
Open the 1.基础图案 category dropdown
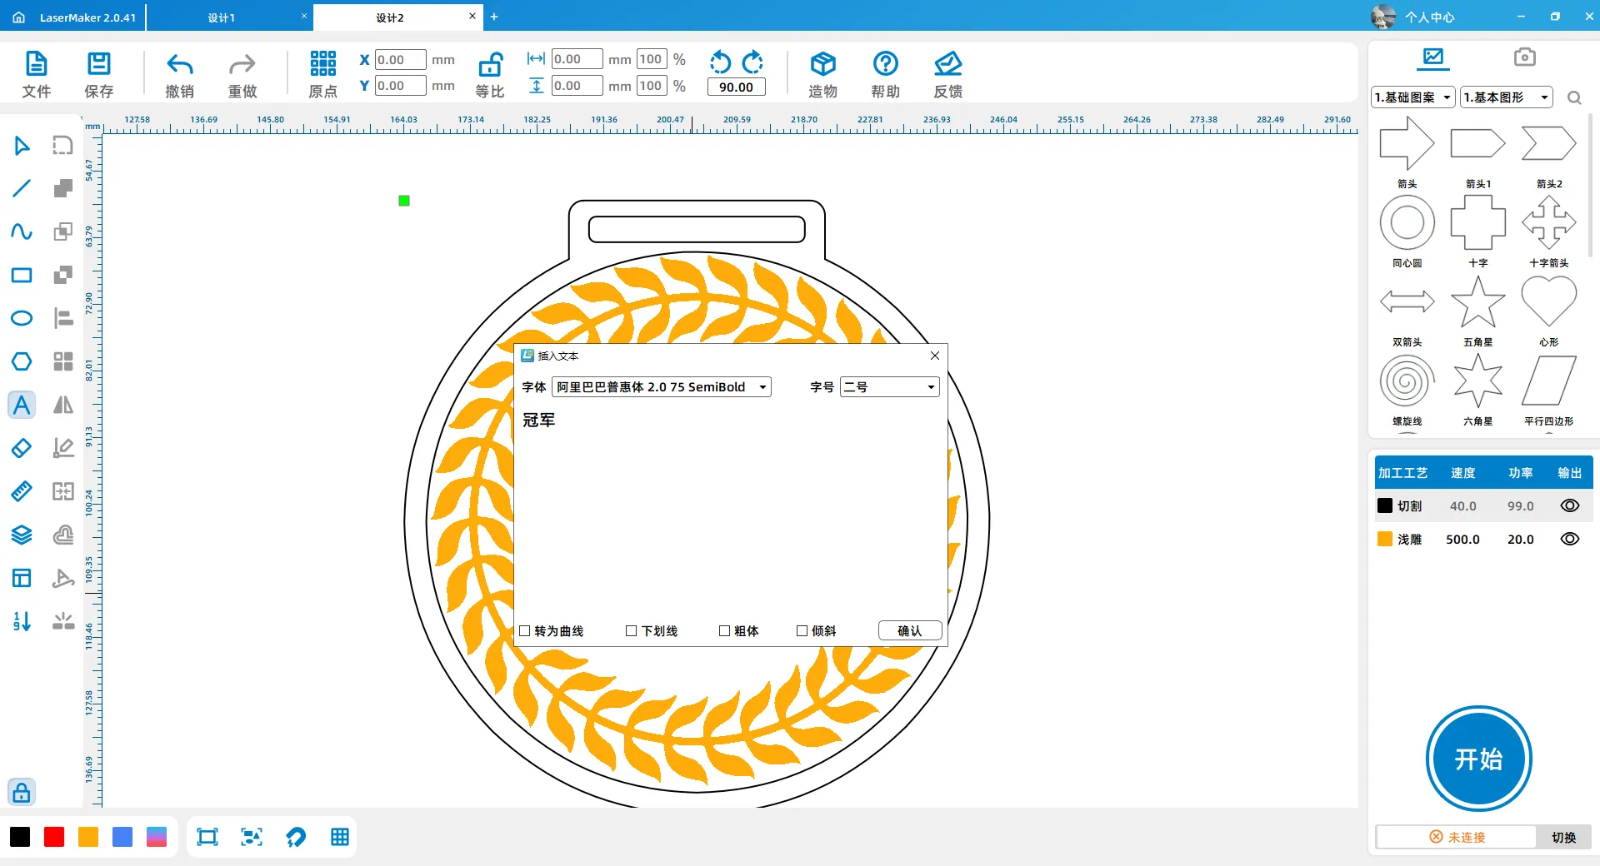pyautogui.click(x=1413, y=97)
